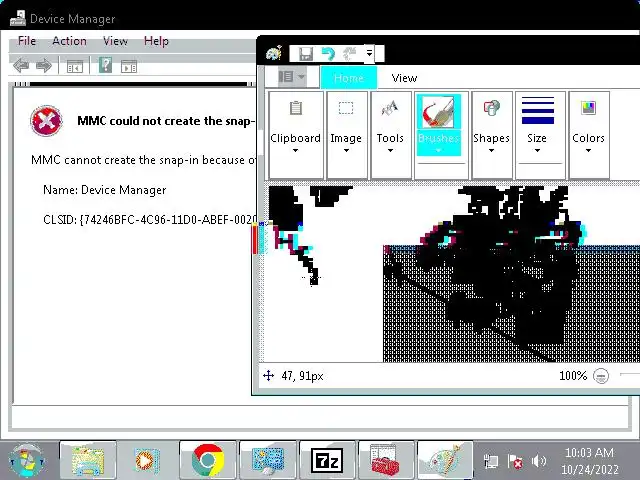Expand the Tools group
This screenshot has width=640, height=480.
(x=391, y=135)
